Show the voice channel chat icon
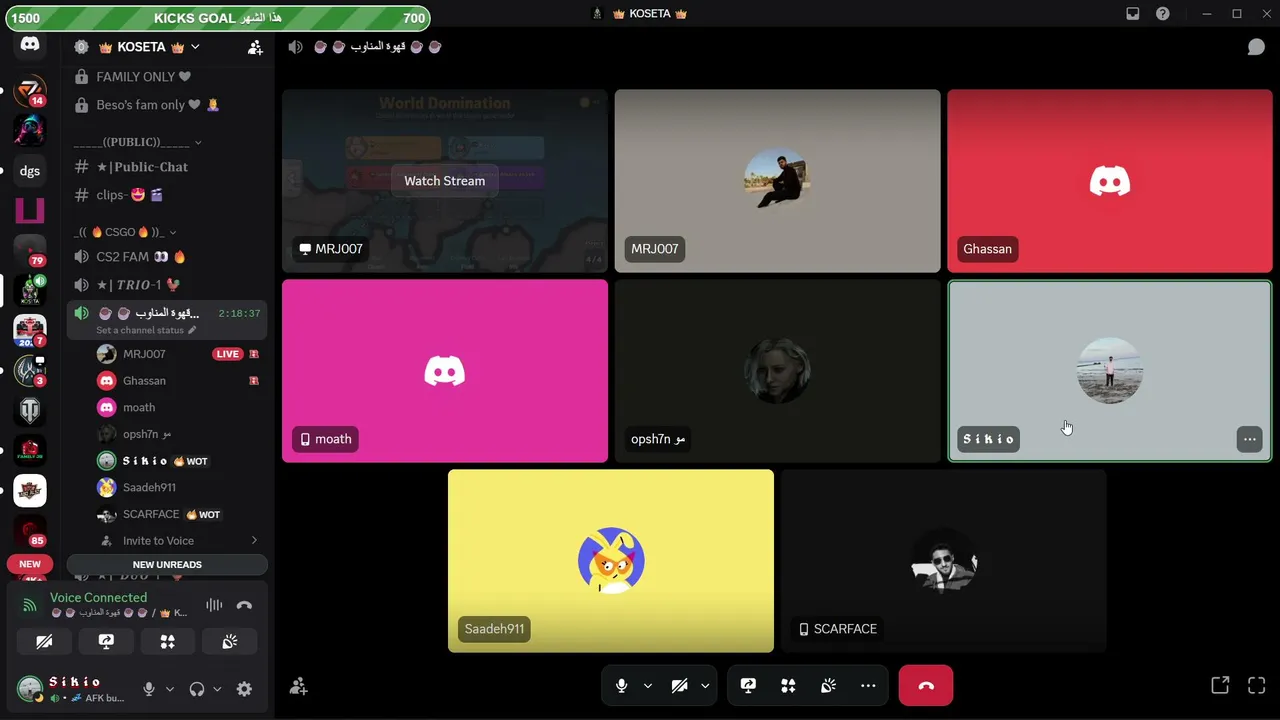Screen dimensions: 1280x720 coord(1256,47)
